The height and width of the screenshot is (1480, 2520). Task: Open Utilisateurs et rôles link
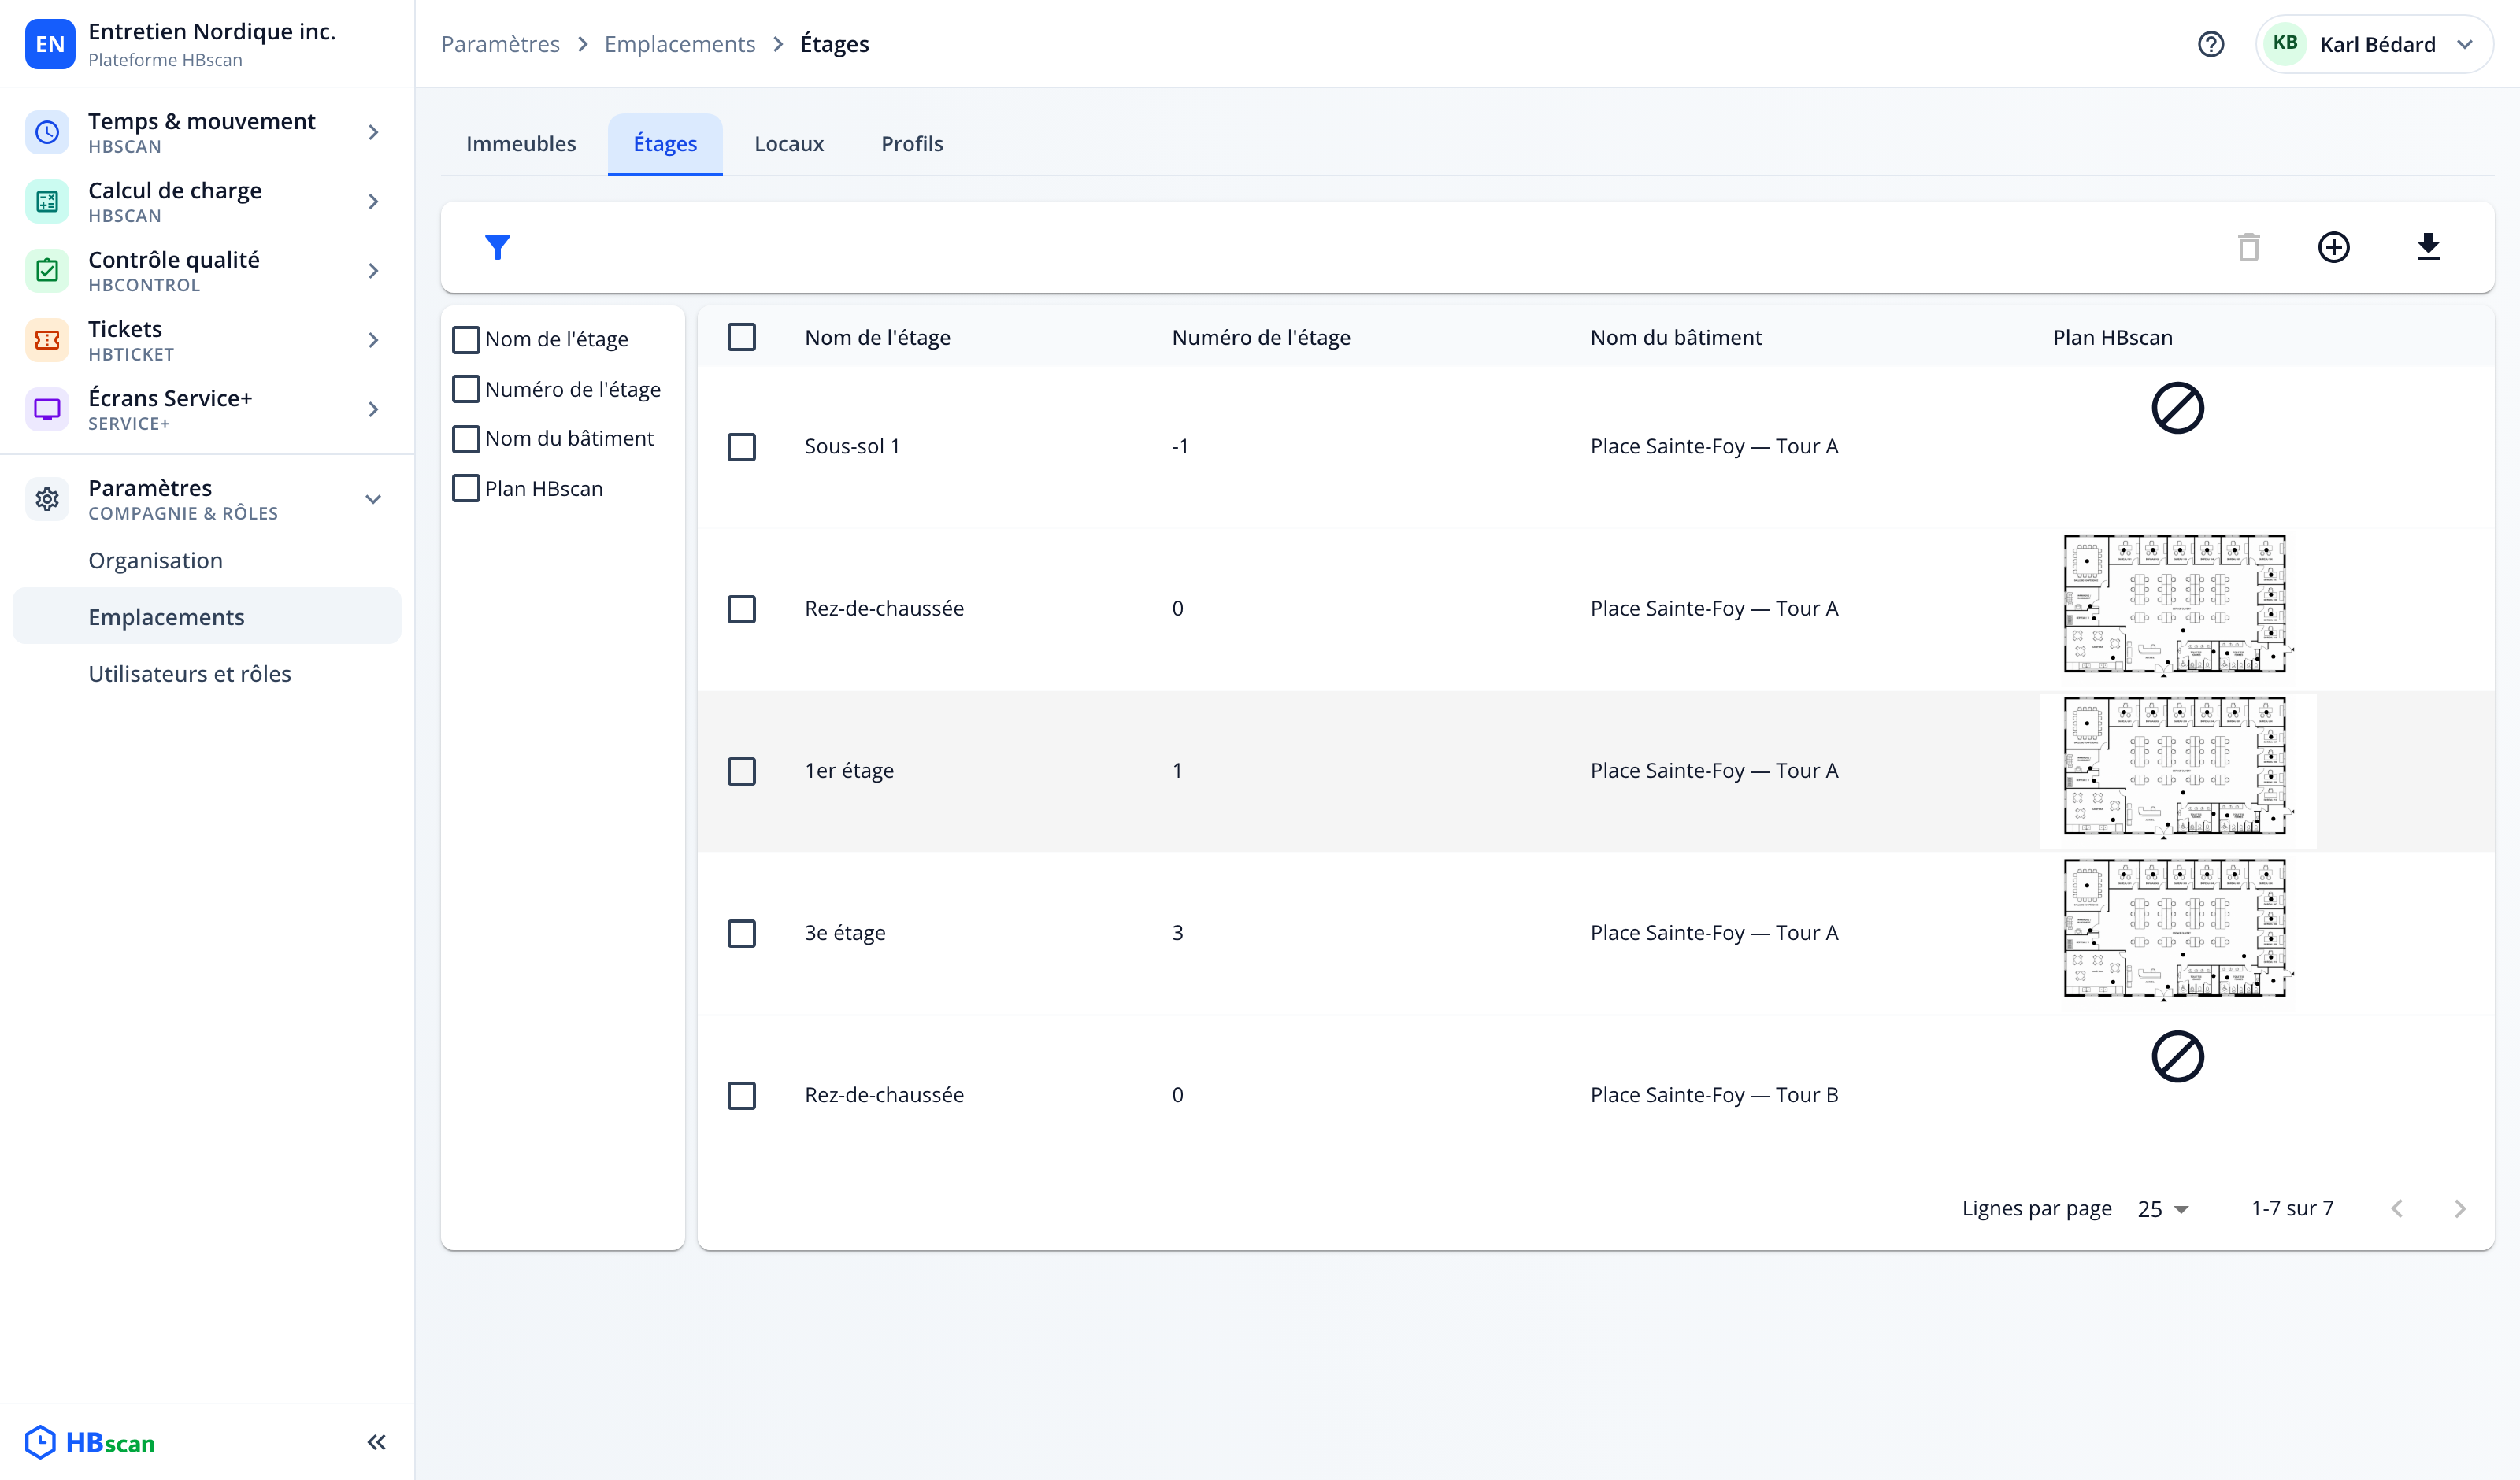coord(189,674)
